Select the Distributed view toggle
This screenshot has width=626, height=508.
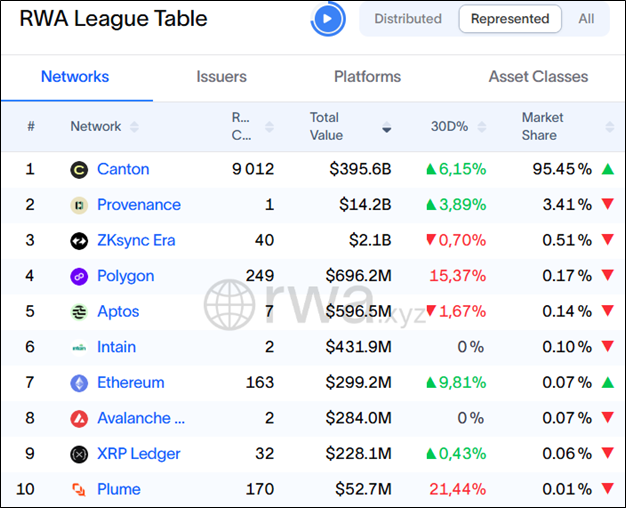coord(407,19)
